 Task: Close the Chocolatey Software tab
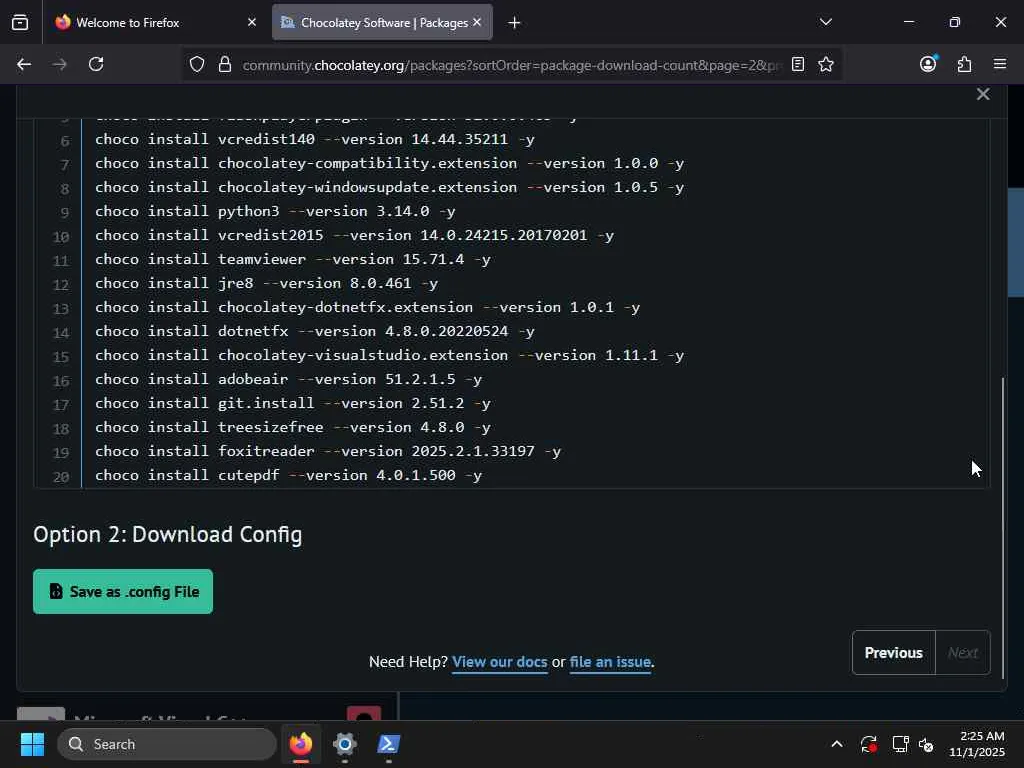477,22
